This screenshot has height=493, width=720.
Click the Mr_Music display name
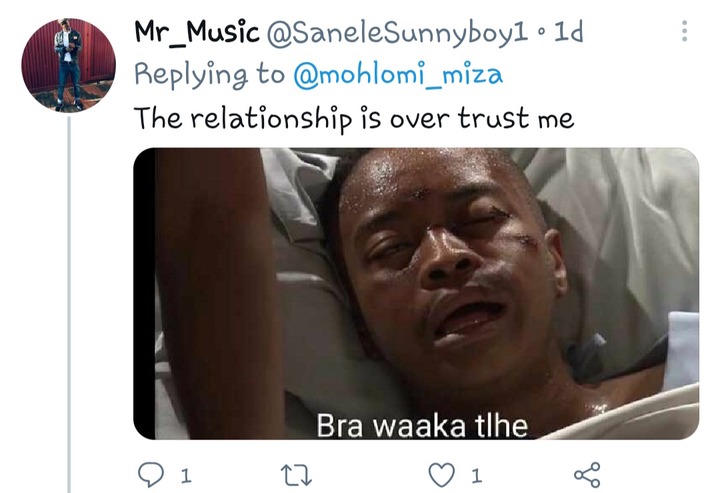coord(197,32)
